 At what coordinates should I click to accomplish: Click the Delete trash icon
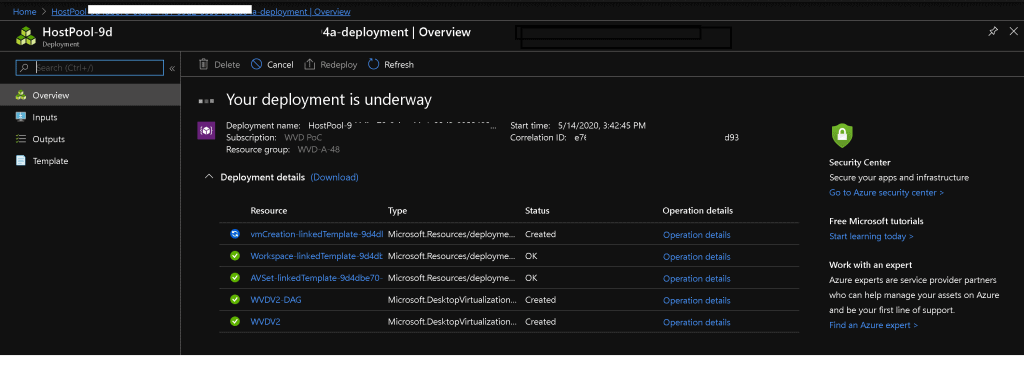click(204, 64)
